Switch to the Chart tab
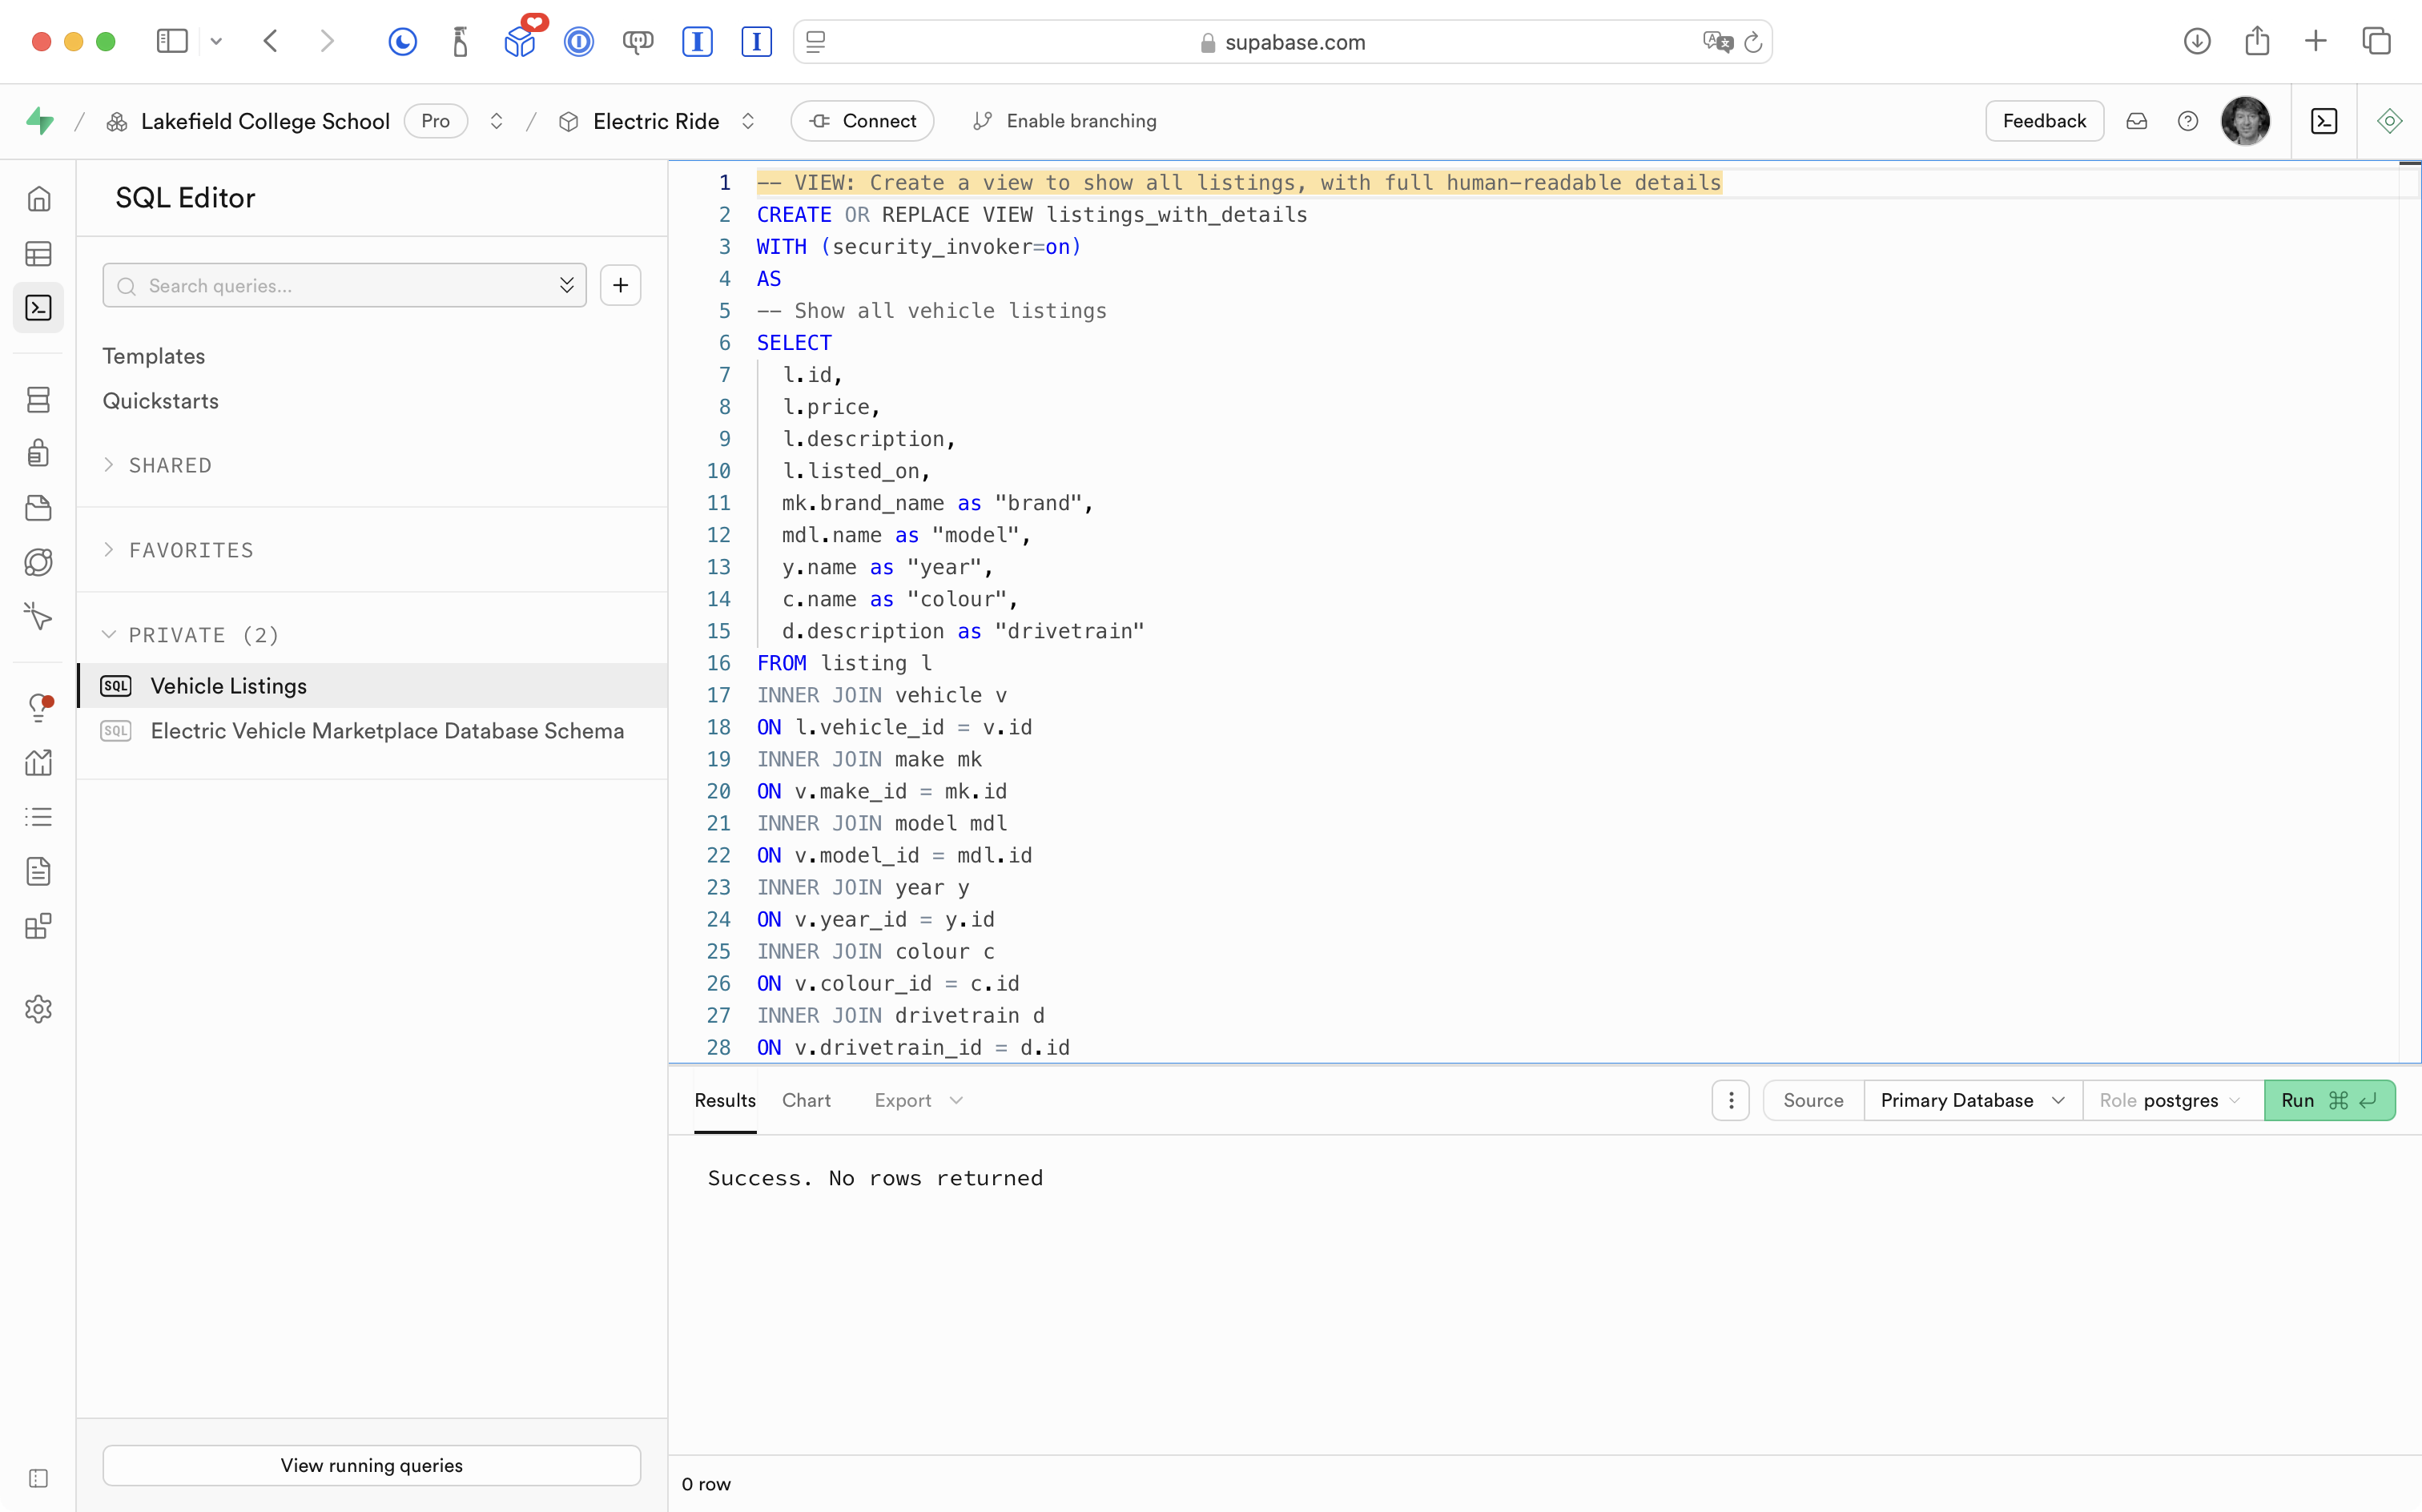 pyautogui.click(x=806, y=1100)
